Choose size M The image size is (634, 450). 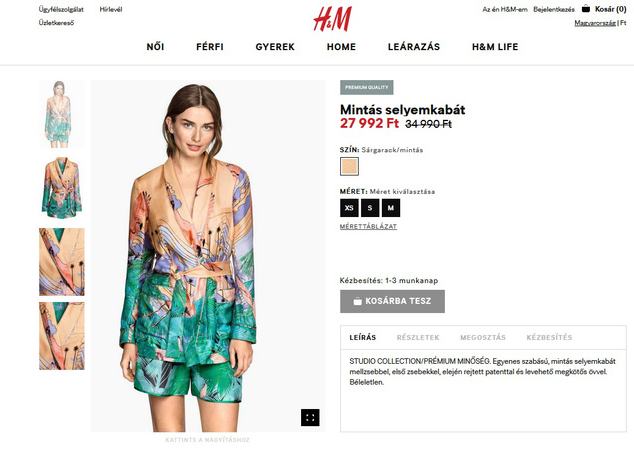point(391,208)
